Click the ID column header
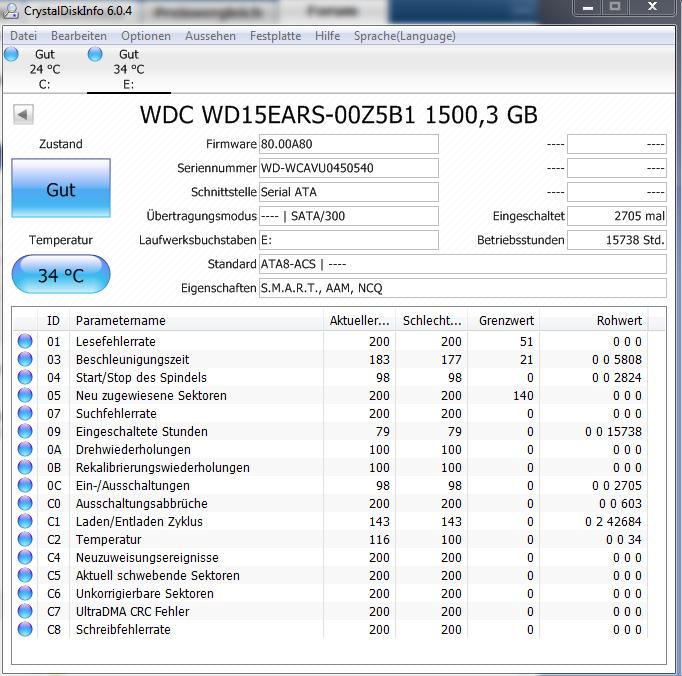 [53, 321]
